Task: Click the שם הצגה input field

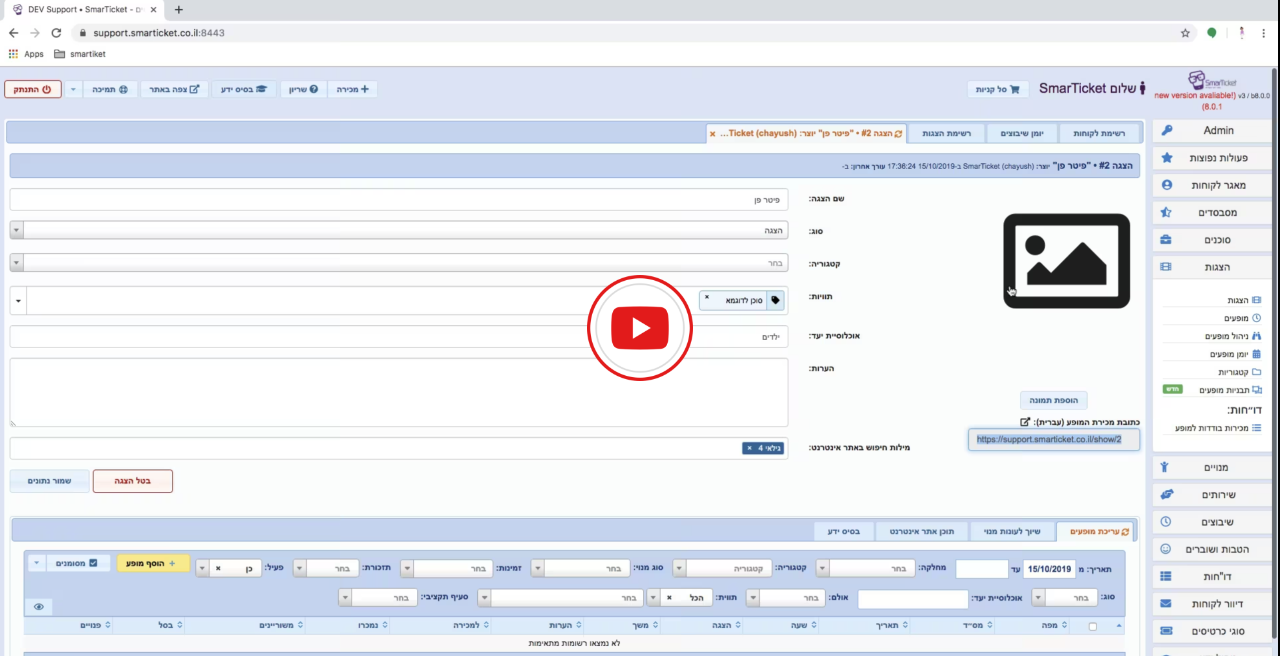Action: 400,199
